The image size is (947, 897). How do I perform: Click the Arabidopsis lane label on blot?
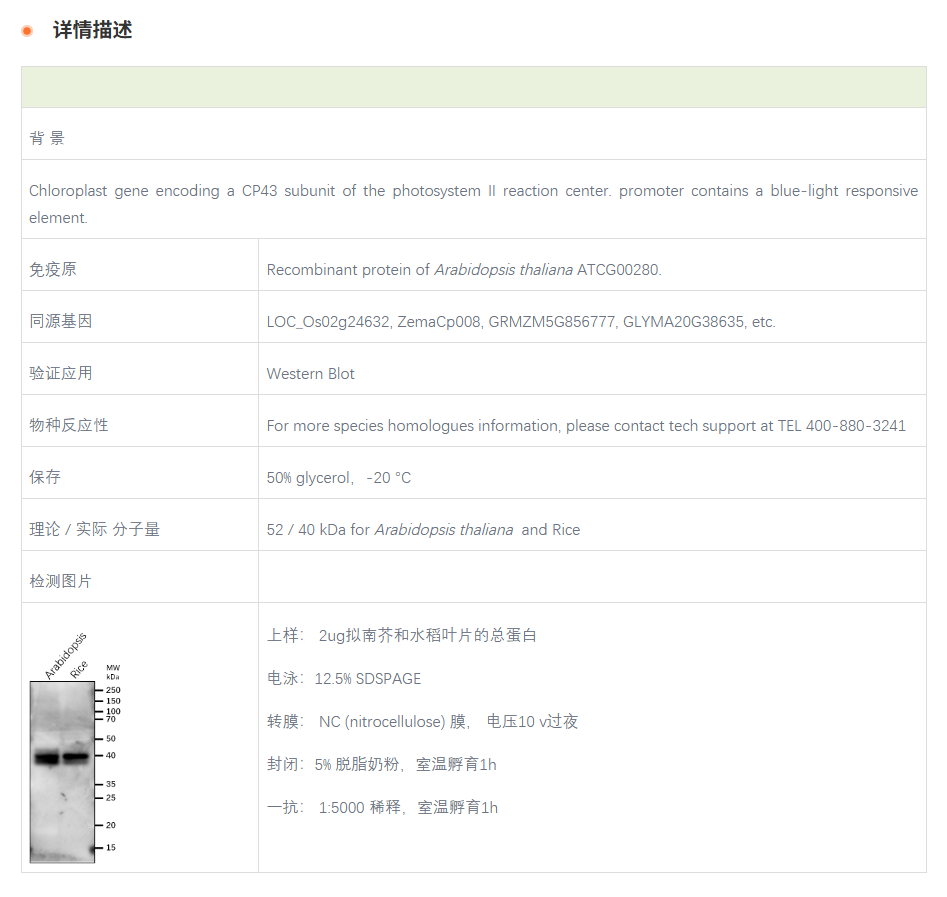[x=65, y=655]
